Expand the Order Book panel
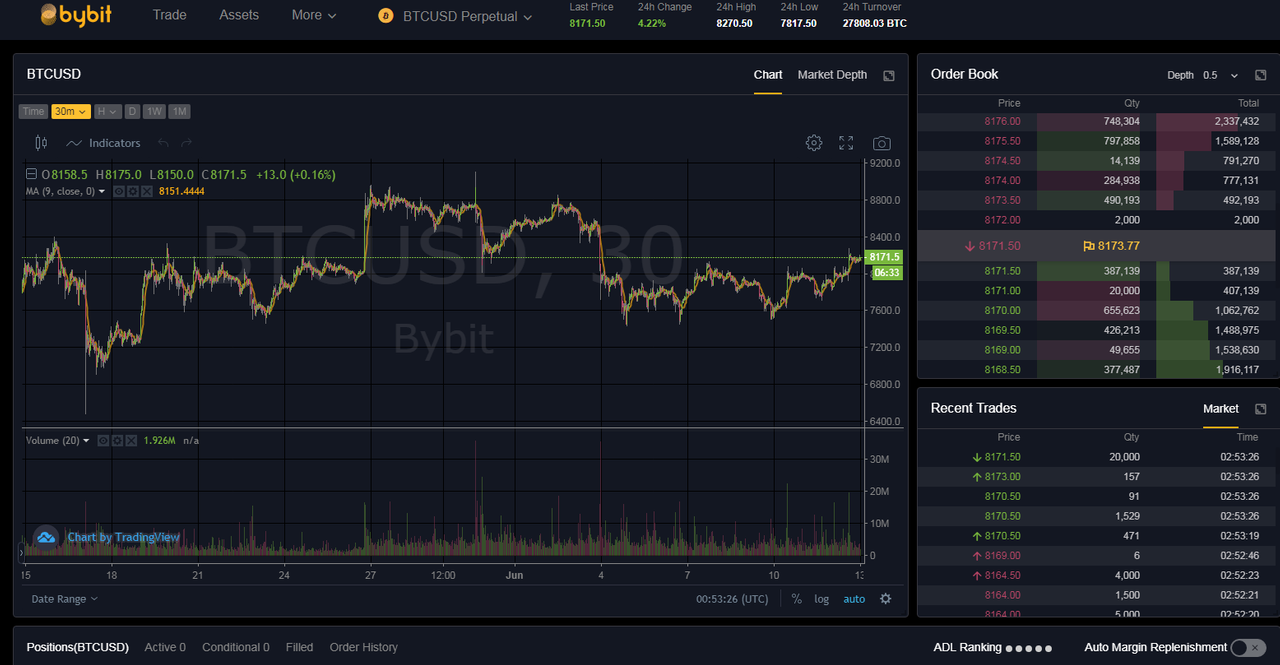The image size is (1280, 665). pos(1260,75)
